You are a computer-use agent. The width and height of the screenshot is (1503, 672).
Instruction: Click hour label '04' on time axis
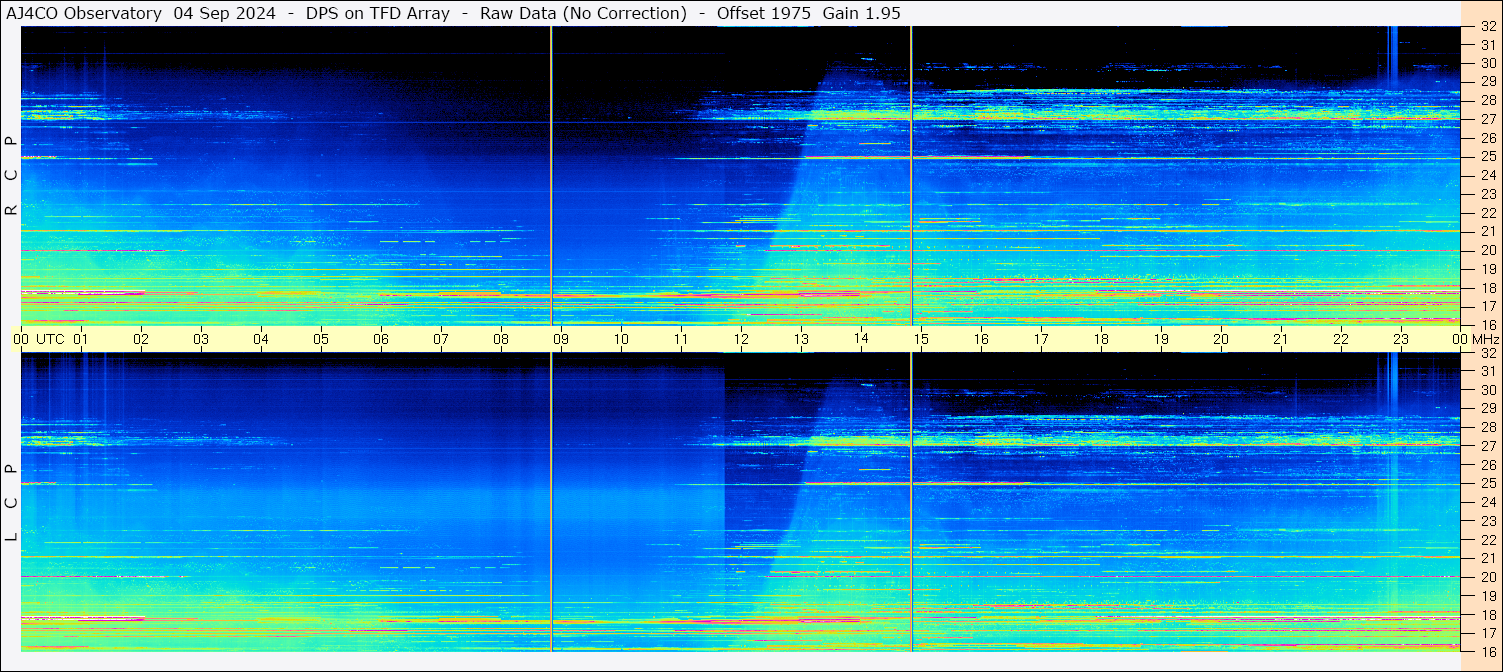[x=261, y=339]
